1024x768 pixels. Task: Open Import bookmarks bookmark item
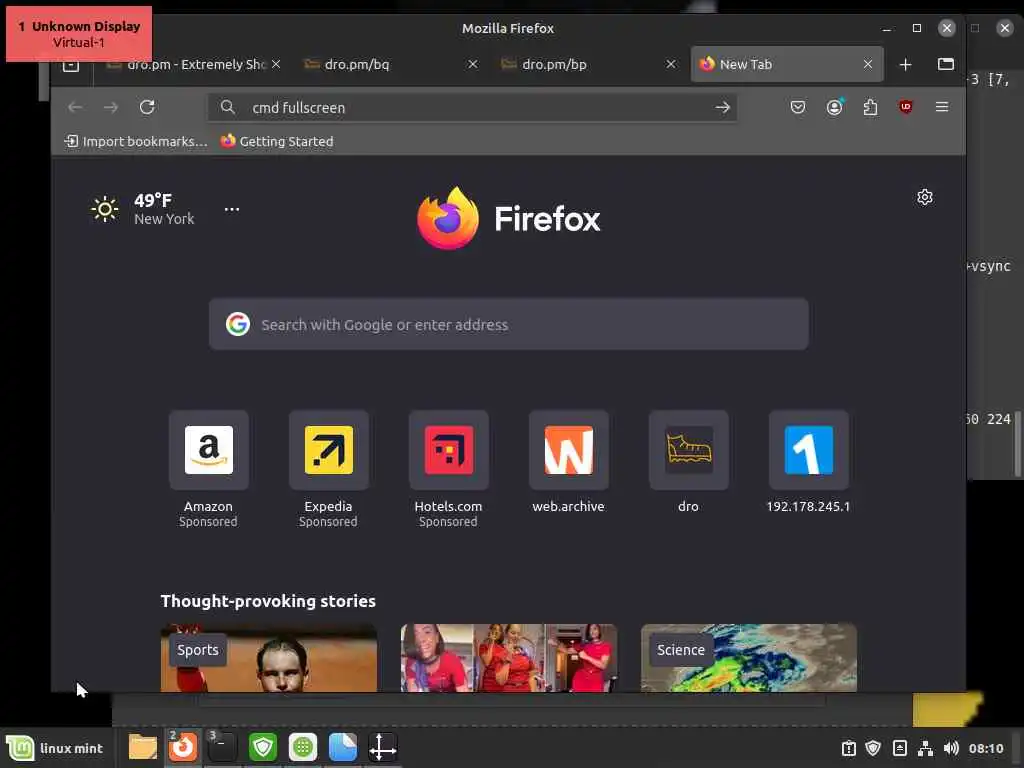pos(136,141)
